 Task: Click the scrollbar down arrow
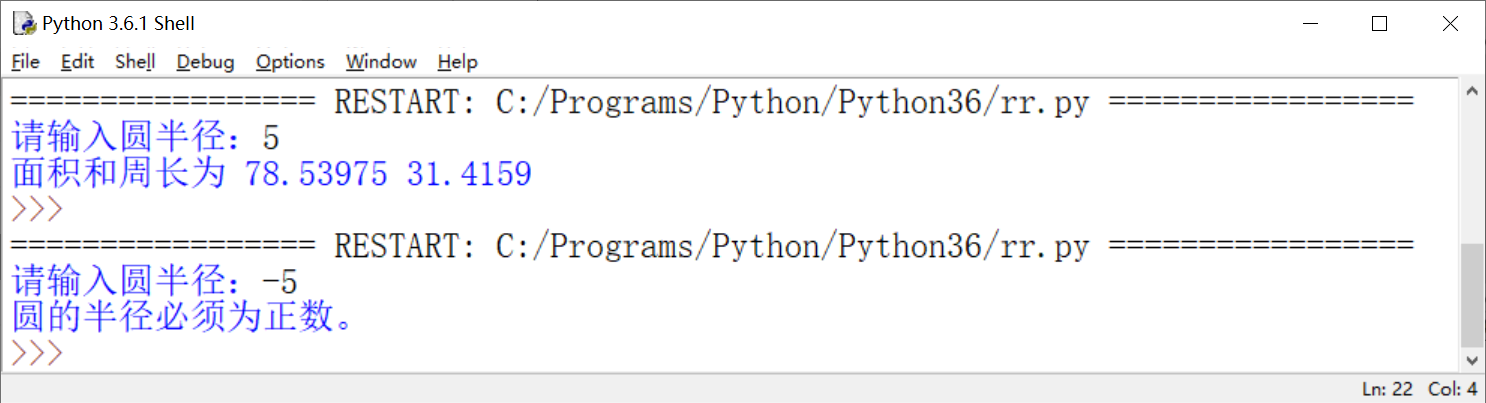coord(1472,360)
